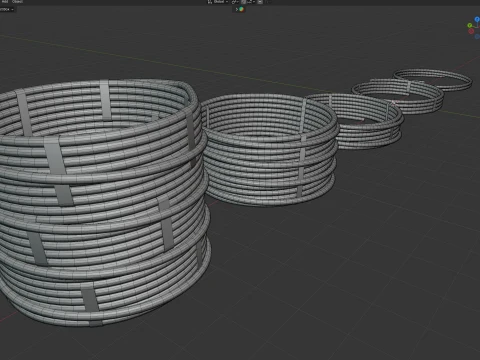This screenshot has height=360, width=480.
Task: Select the second-largest wire coil
Action: tap(269, 150)
